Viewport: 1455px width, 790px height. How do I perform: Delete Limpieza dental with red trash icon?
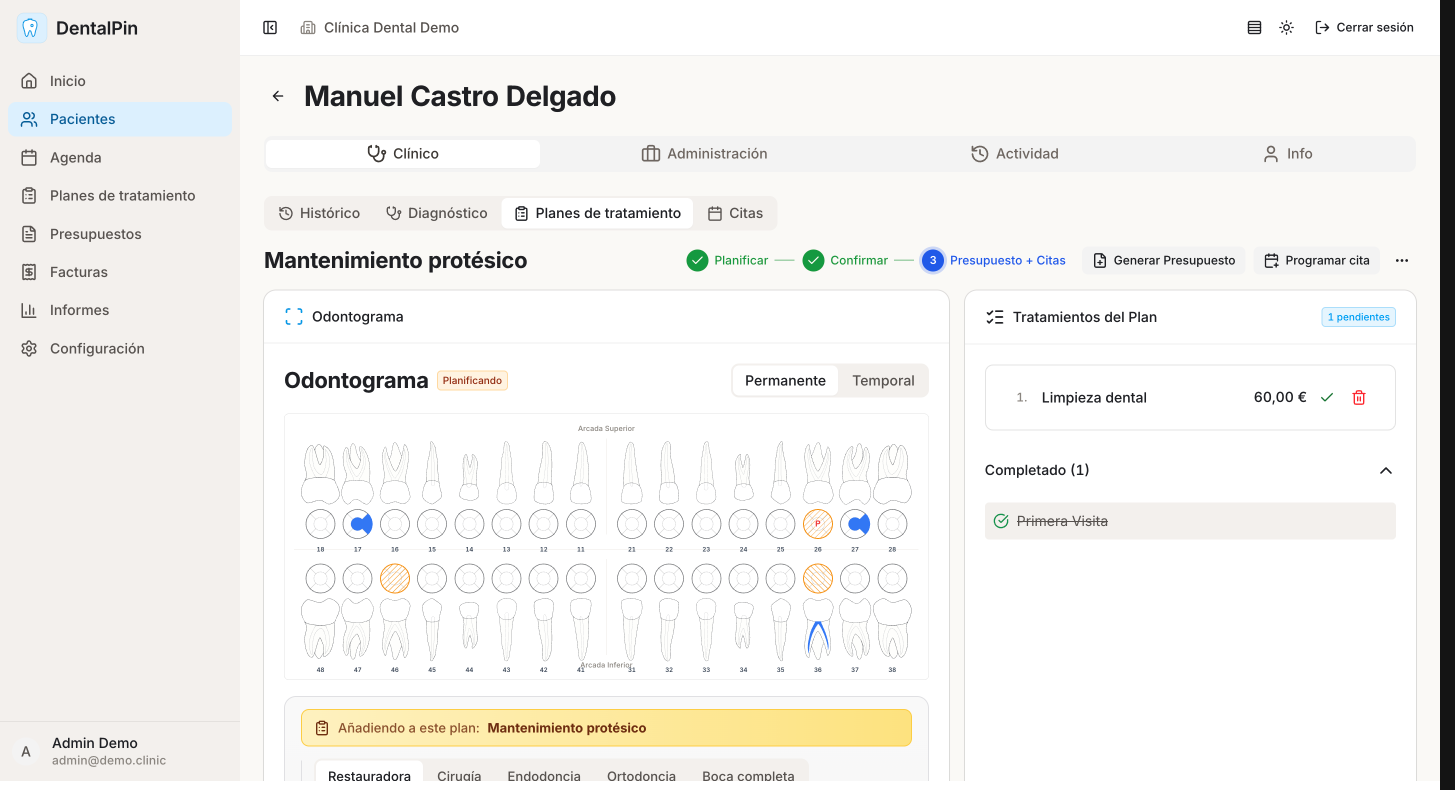click(x=1358, y=397)
